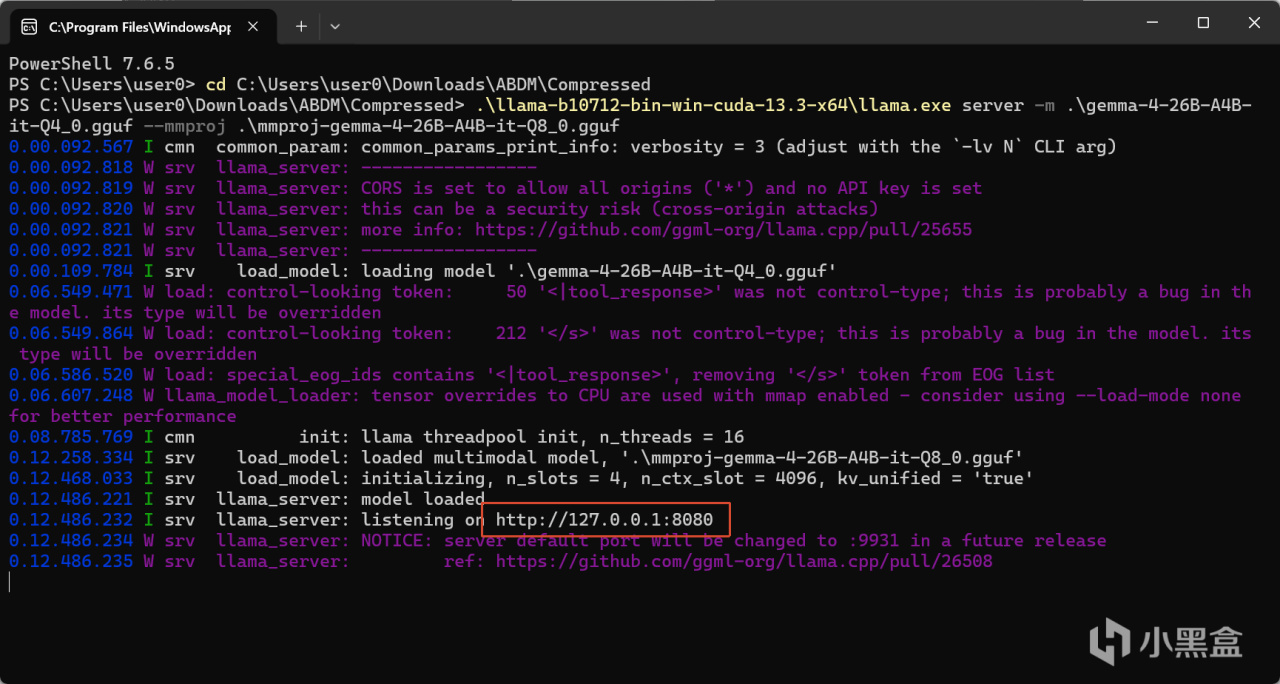Click the token 212 '</s>' warning line
The width and height of the screenshot is (1280, 684).
630,344
